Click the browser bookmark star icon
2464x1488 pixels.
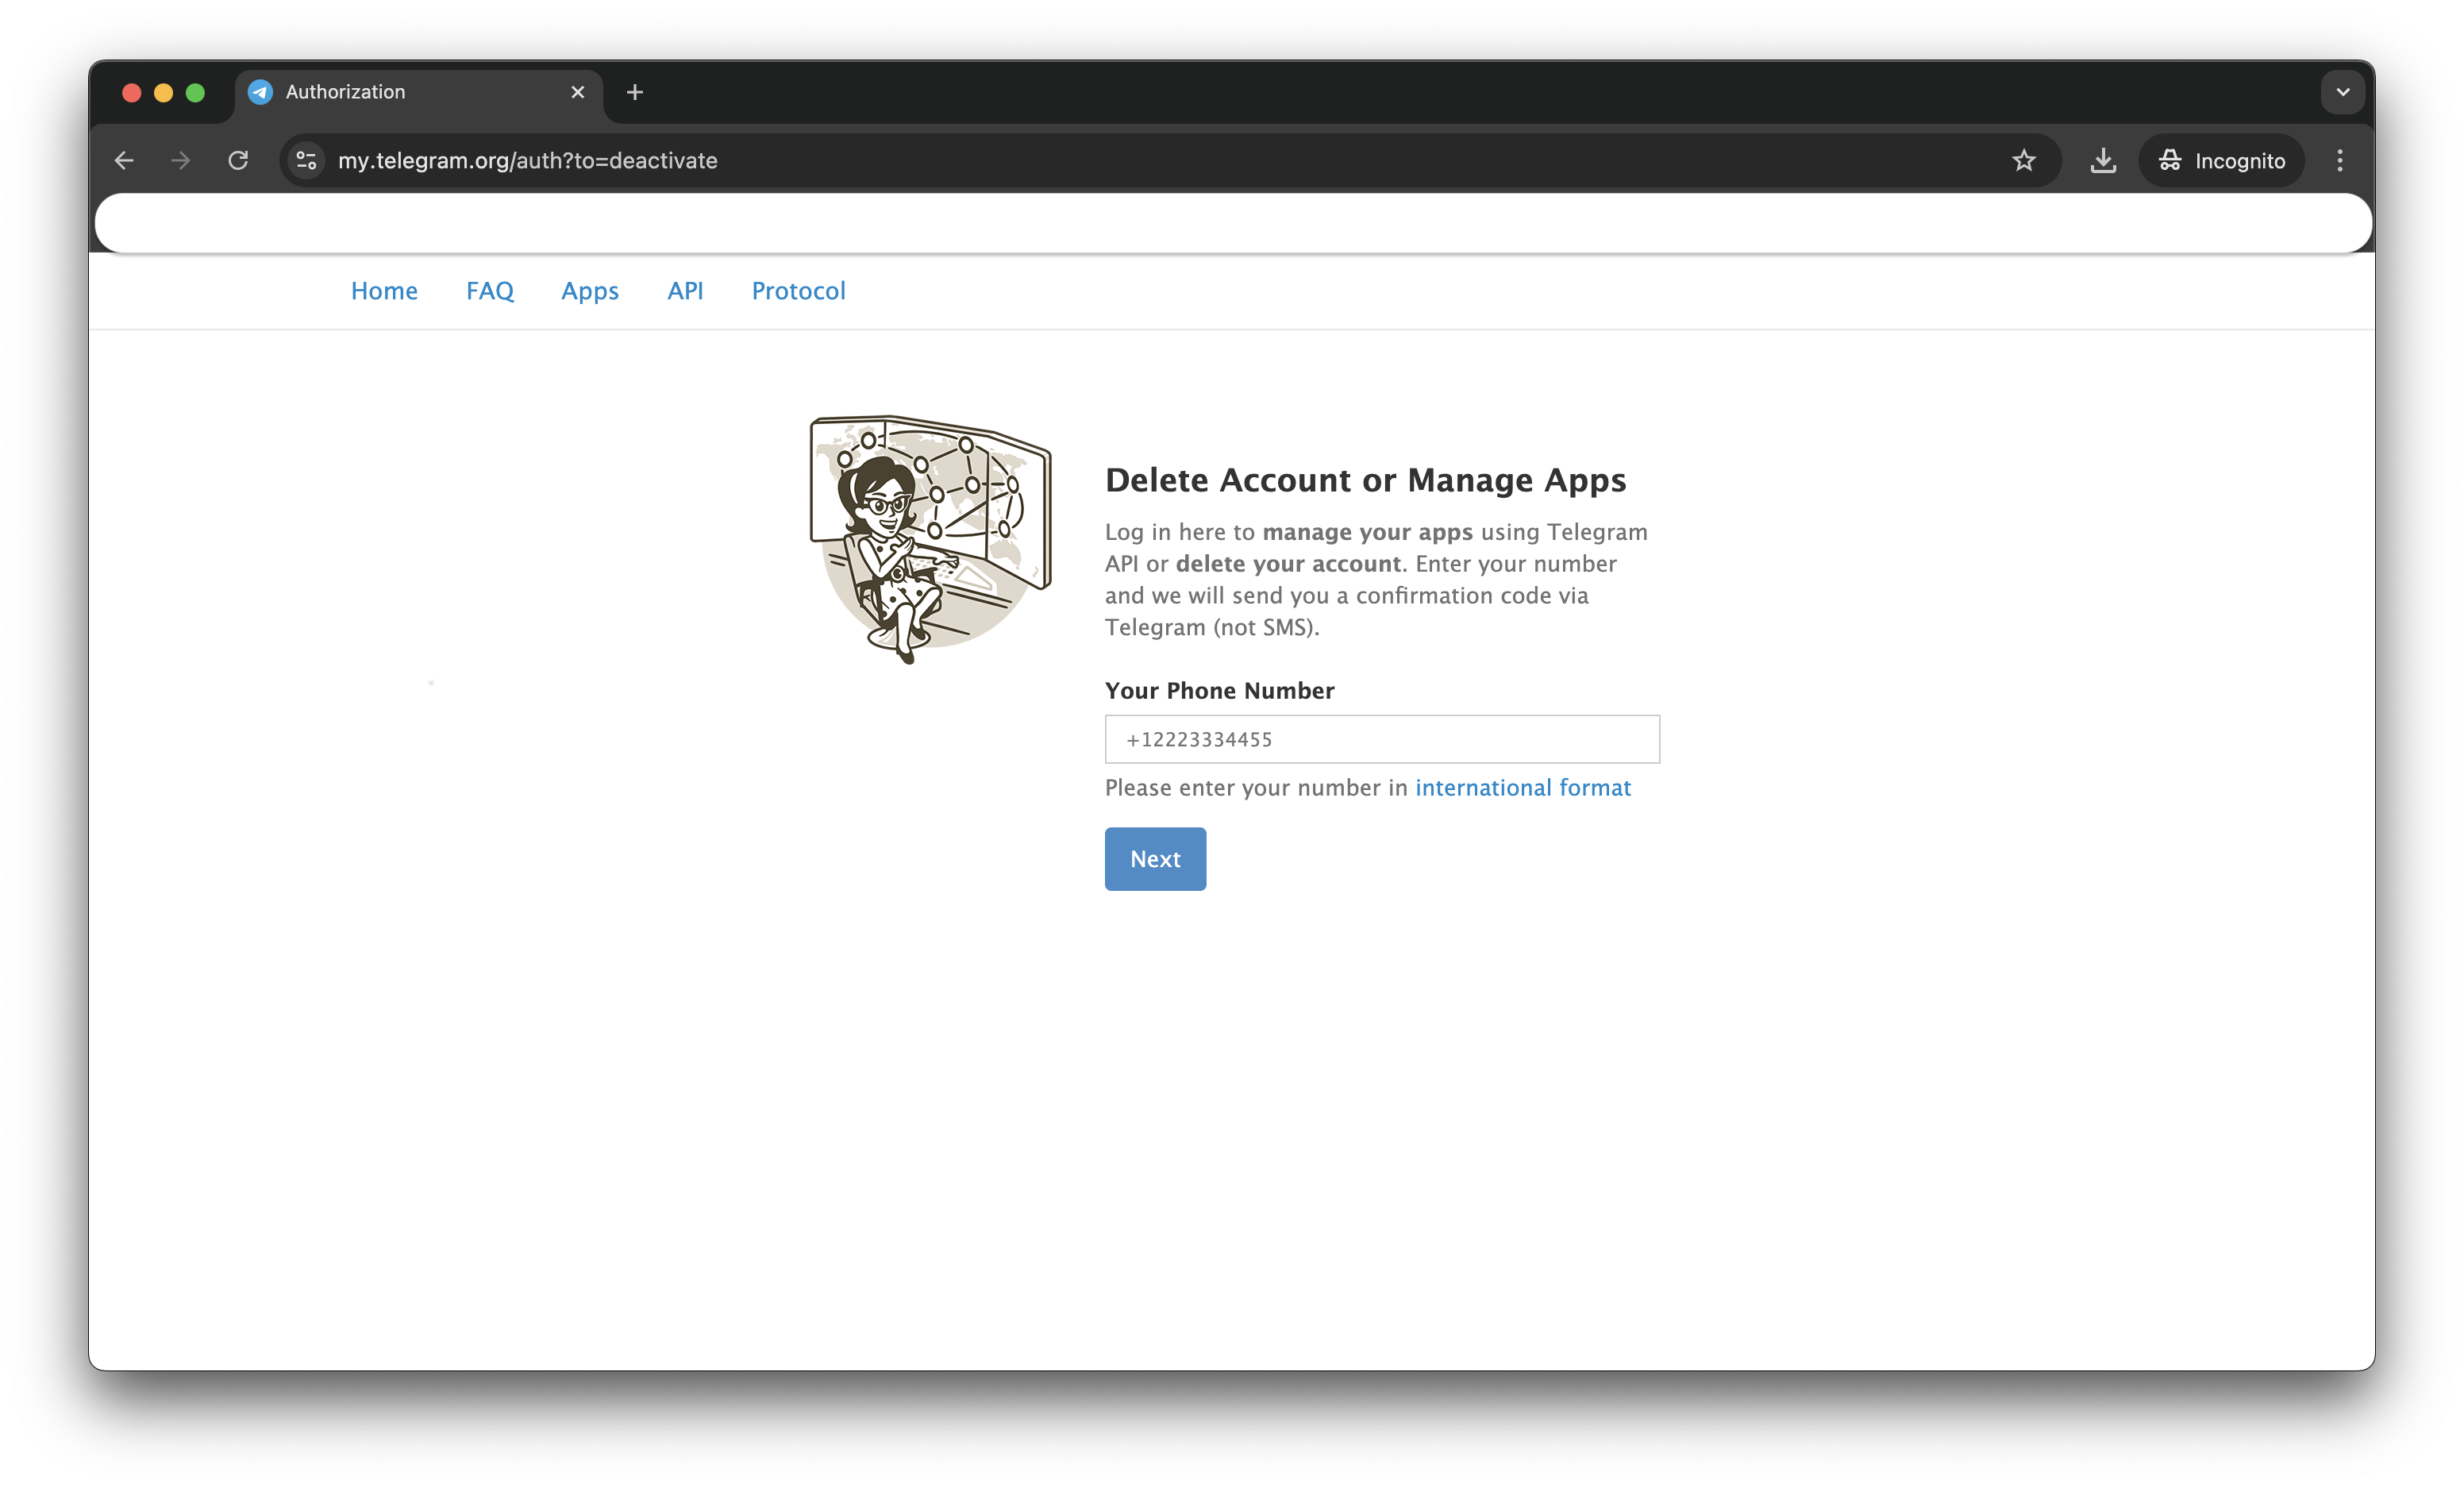pos(2024,160)
